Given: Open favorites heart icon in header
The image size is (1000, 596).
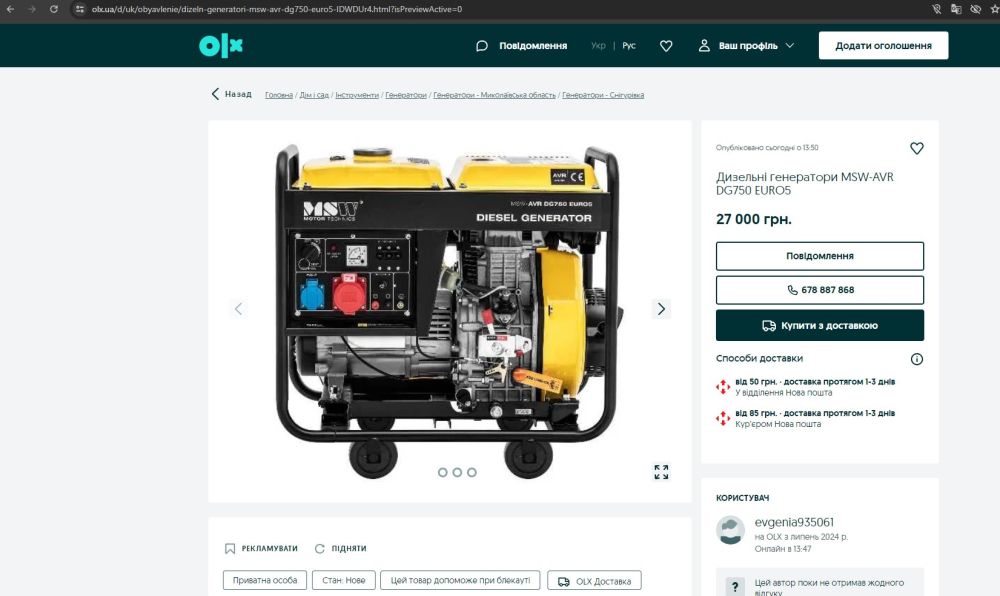Looking at the screenshot, I should [666, 46].
